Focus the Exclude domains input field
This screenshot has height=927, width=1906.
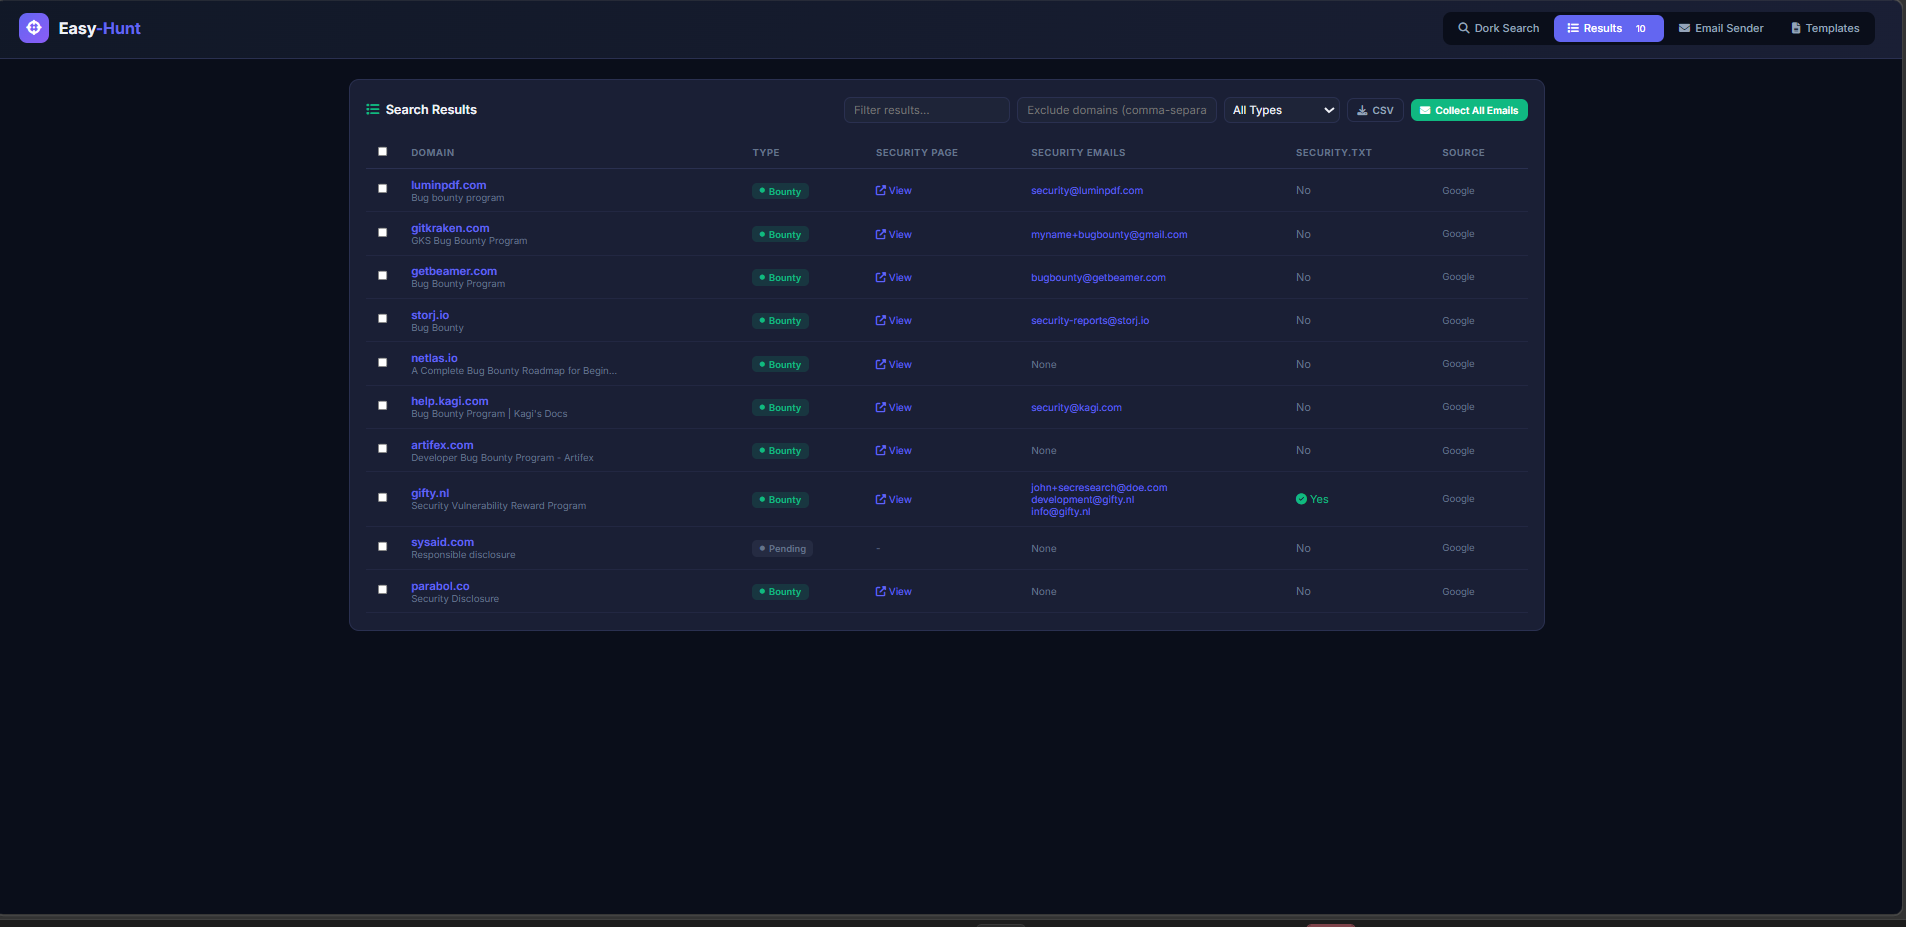pyautogui.click(x=1116, y=110)
